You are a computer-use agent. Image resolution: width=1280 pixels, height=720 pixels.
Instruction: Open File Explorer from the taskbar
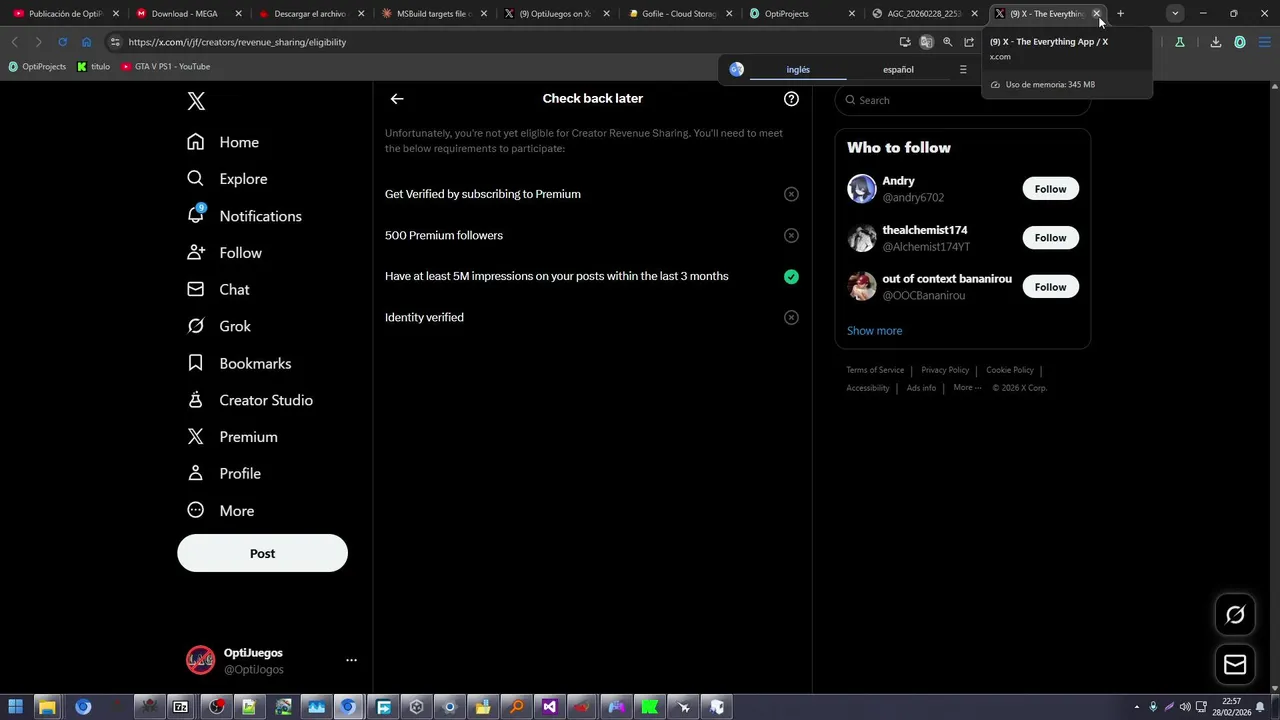coord(47,707)
